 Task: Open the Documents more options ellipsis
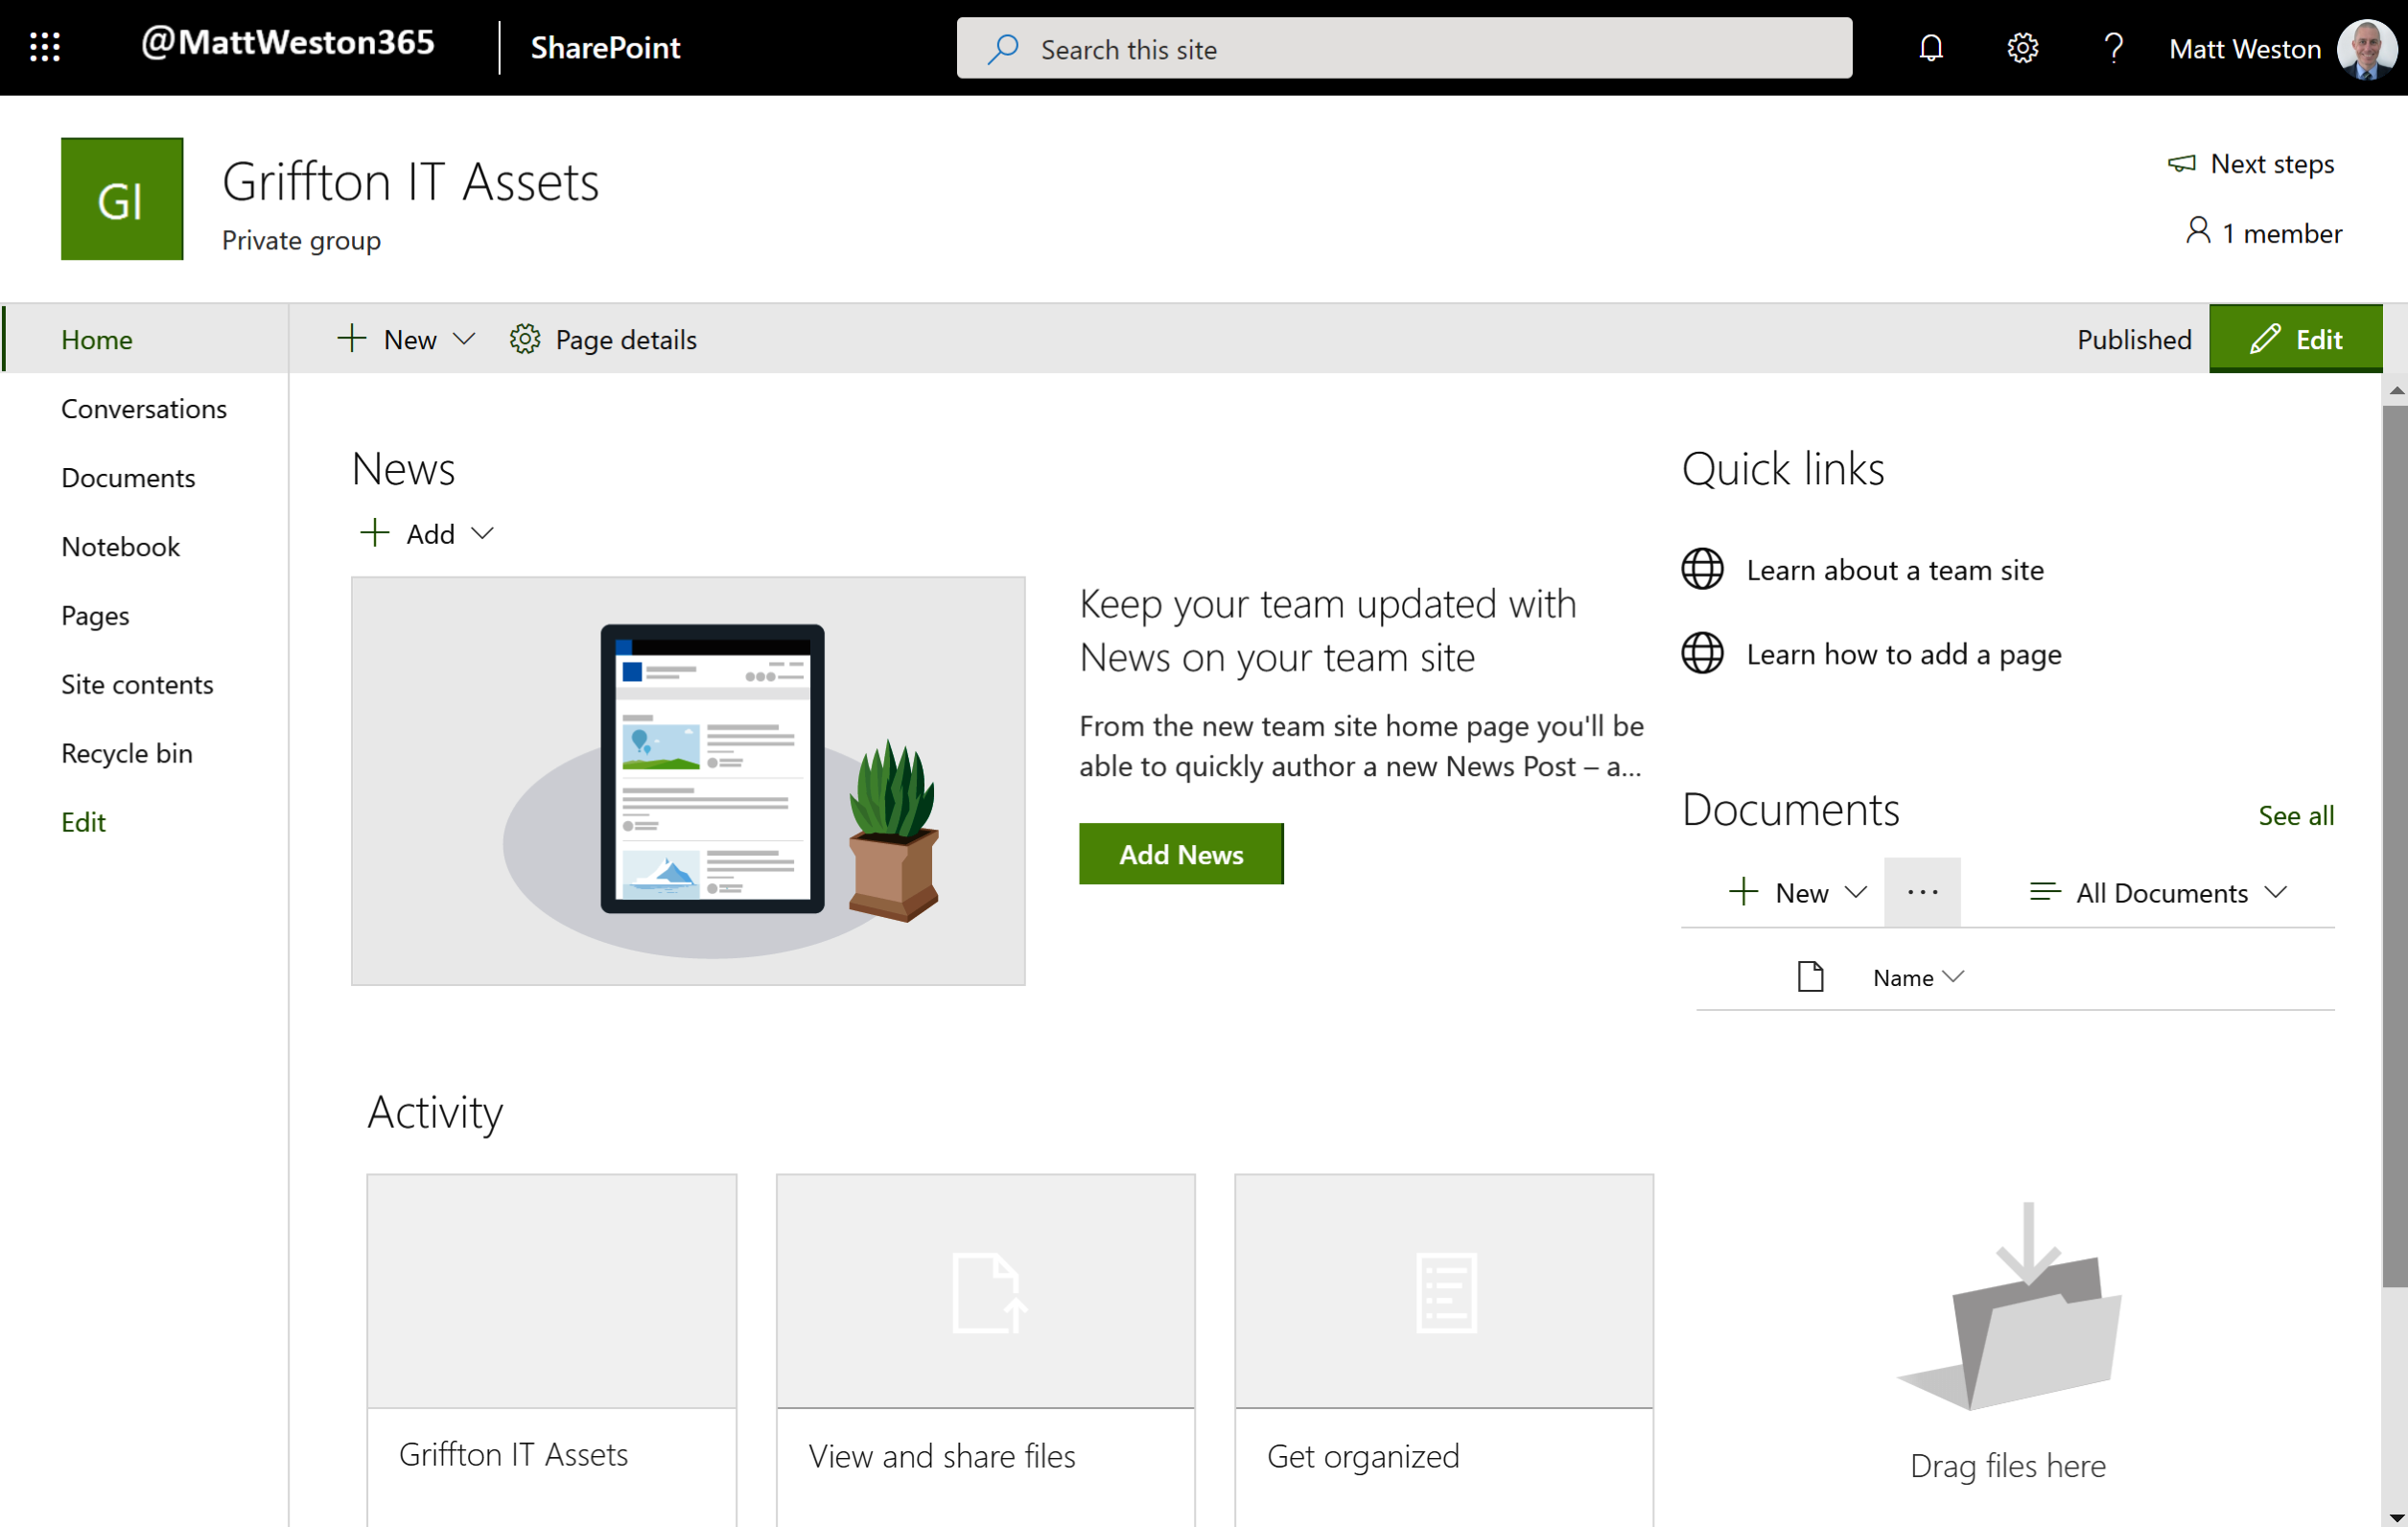click(1922, 892)
